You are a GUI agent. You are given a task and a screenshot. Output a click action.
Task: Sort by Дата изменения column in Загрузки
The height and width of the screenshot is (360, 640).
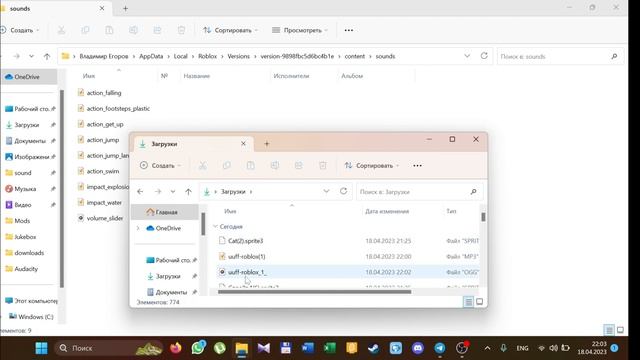point(387,211)
